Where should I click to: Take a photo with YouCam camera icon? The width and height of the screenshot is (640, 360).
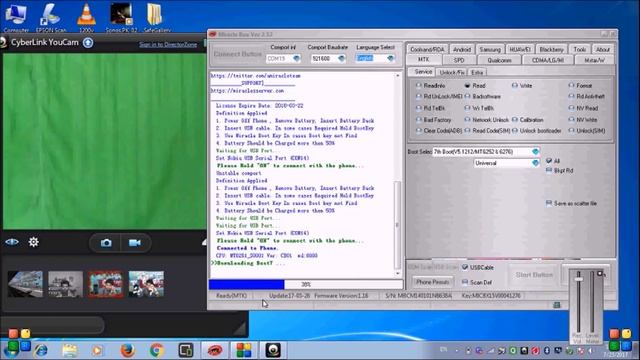tap(106, 243)
